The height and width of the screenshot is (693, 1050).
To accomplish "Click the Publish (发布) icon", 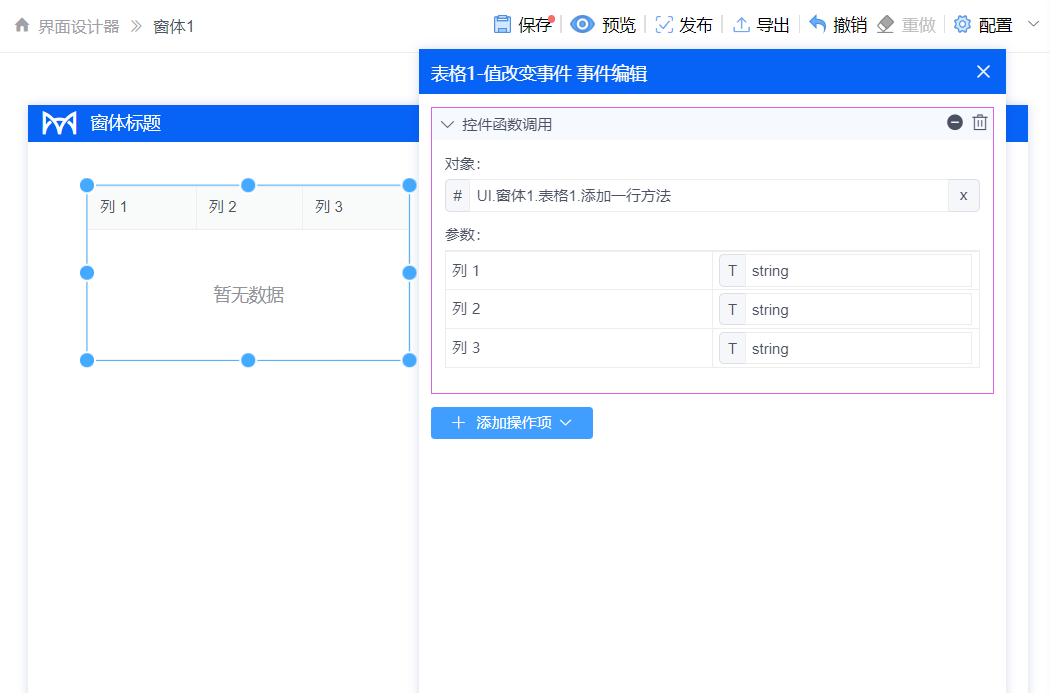I will pos(662,24).
